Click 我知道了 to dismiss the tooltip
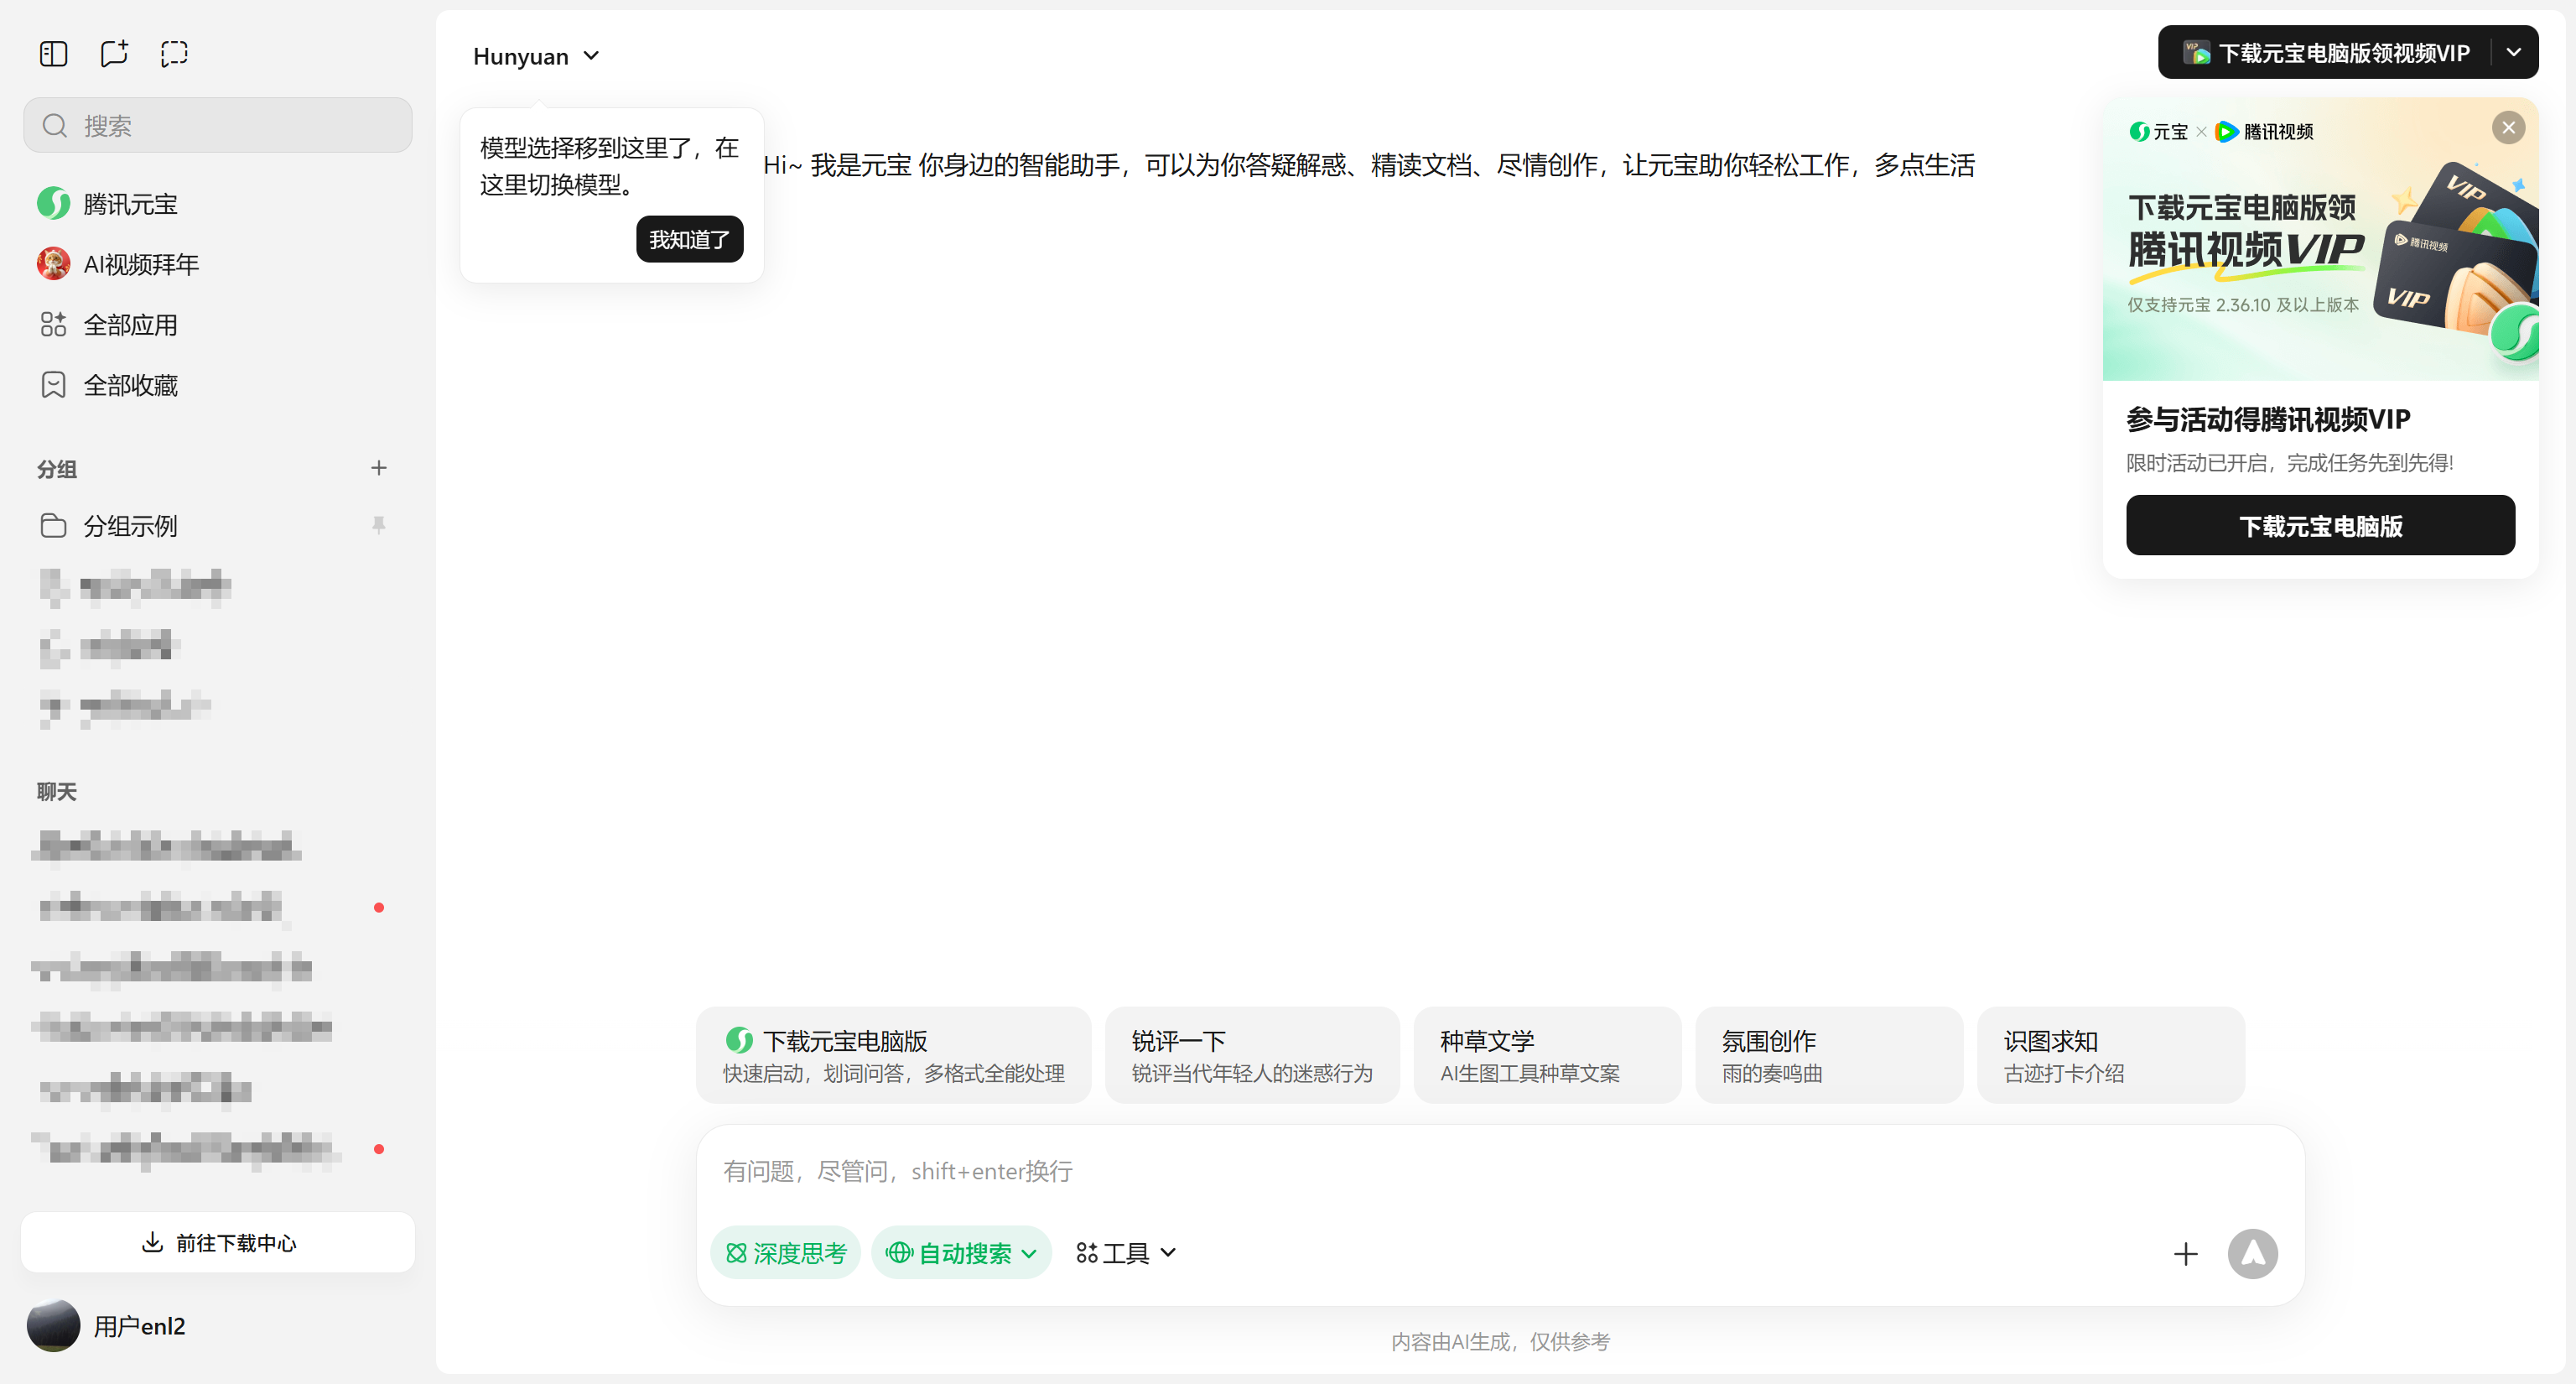Viewport: 2576px width, 1384px height. [x=689, y=239]
